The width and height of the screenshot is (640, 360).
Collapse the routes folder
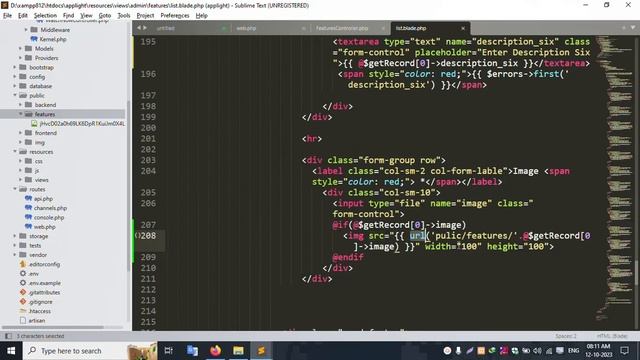(15, 189)
